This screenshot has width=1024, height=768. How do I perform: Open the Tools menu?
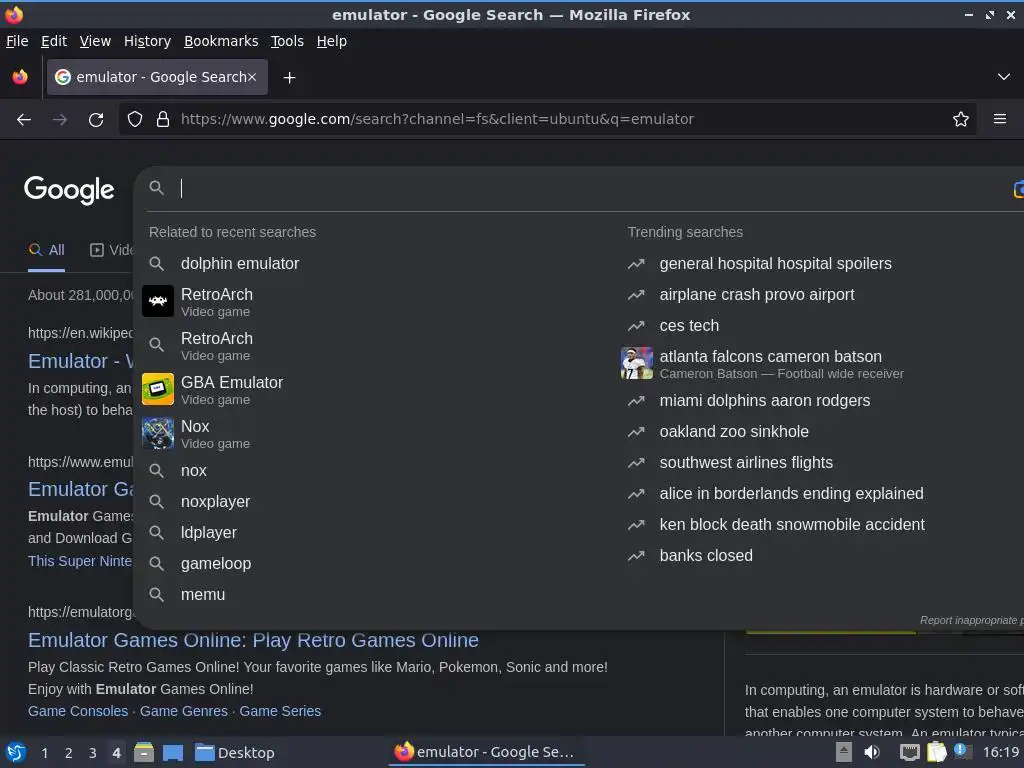point(287,41)
